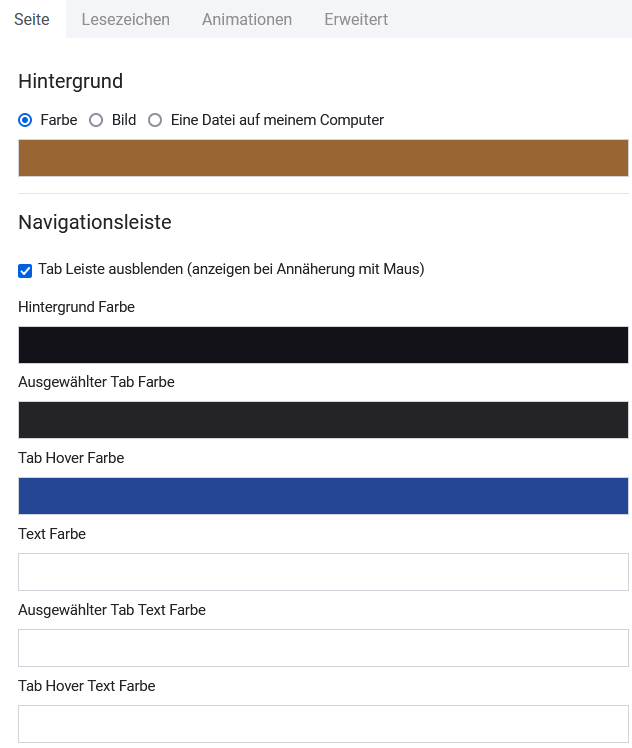Click the white Text Farbe color field
The width and height of the screenshot is (632, 748).
[x=323, y=572]
